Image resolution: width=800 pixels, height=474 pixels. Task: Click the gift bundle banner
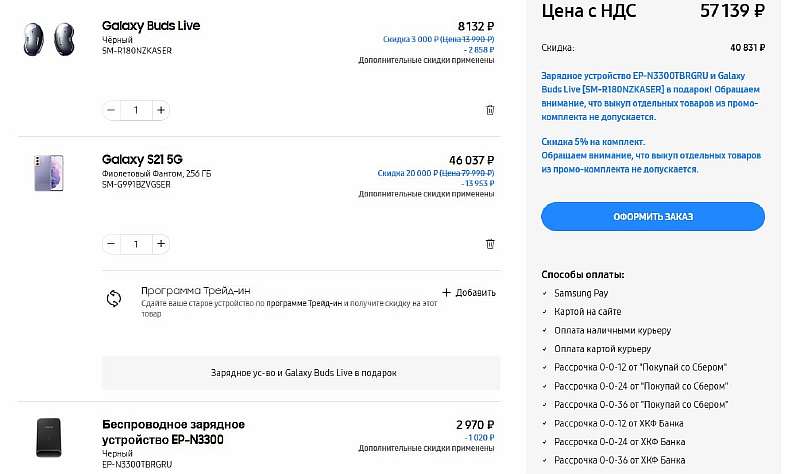click(x=302, y=372)
